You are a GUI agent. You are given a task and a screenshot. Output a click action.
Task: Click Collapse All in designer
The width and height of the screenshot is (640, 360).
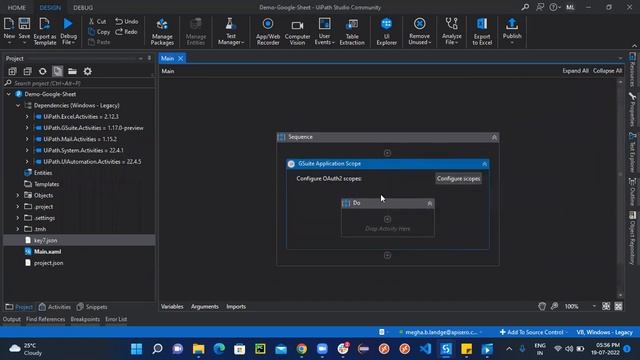(x=607, y=71)
